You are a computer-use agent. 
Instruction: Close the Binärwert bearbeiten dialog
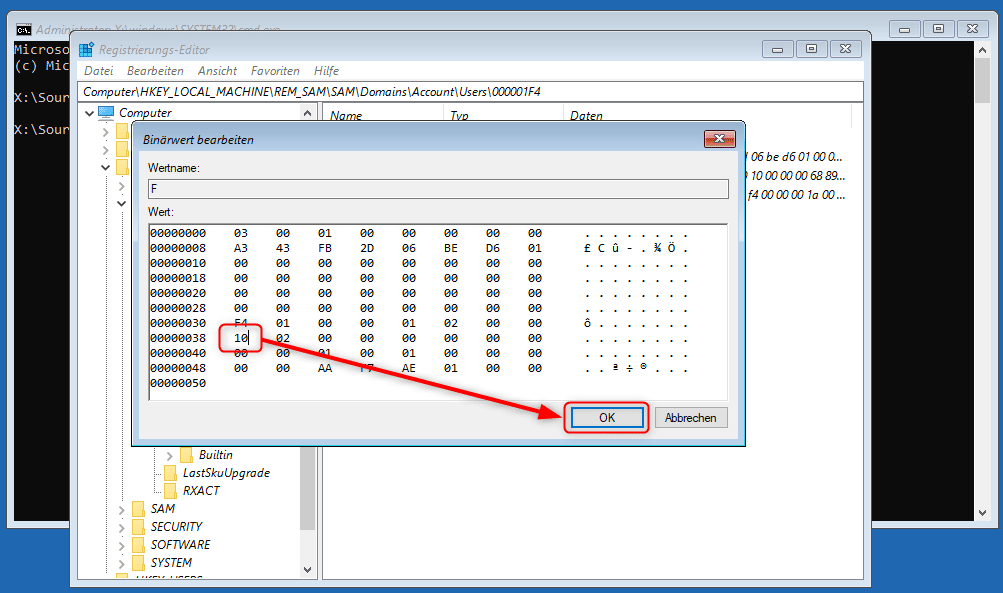coord(720,139)
